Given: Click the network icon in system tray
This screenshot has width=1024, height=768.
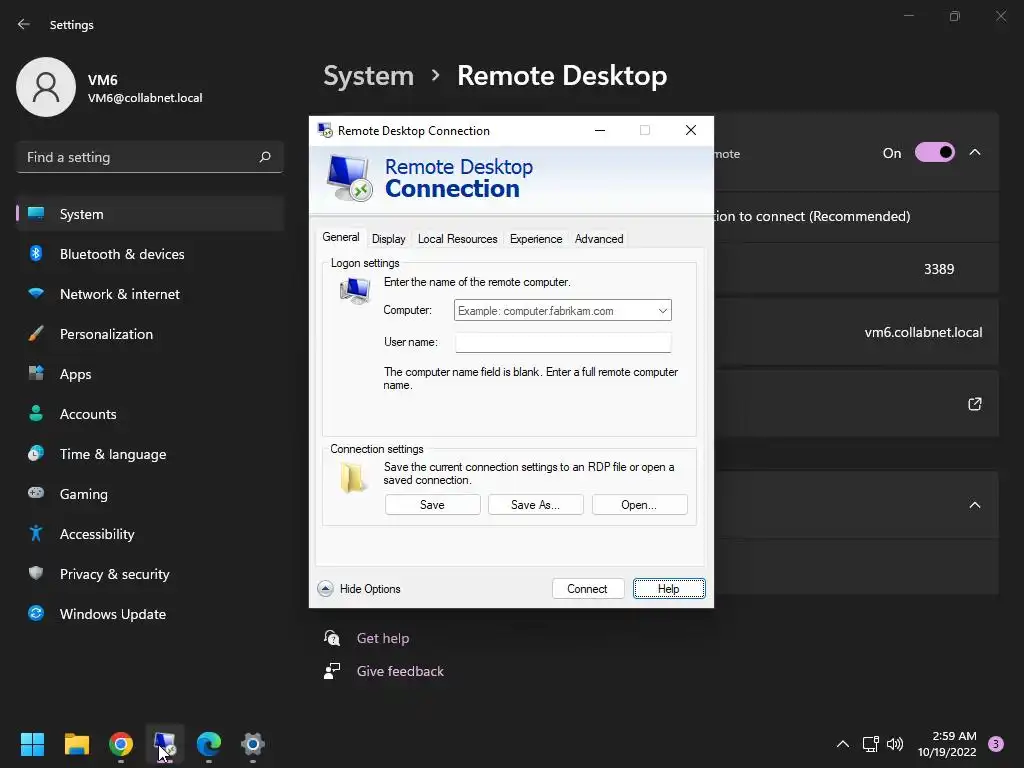Looking at the screenshot, I should [870, 744].
